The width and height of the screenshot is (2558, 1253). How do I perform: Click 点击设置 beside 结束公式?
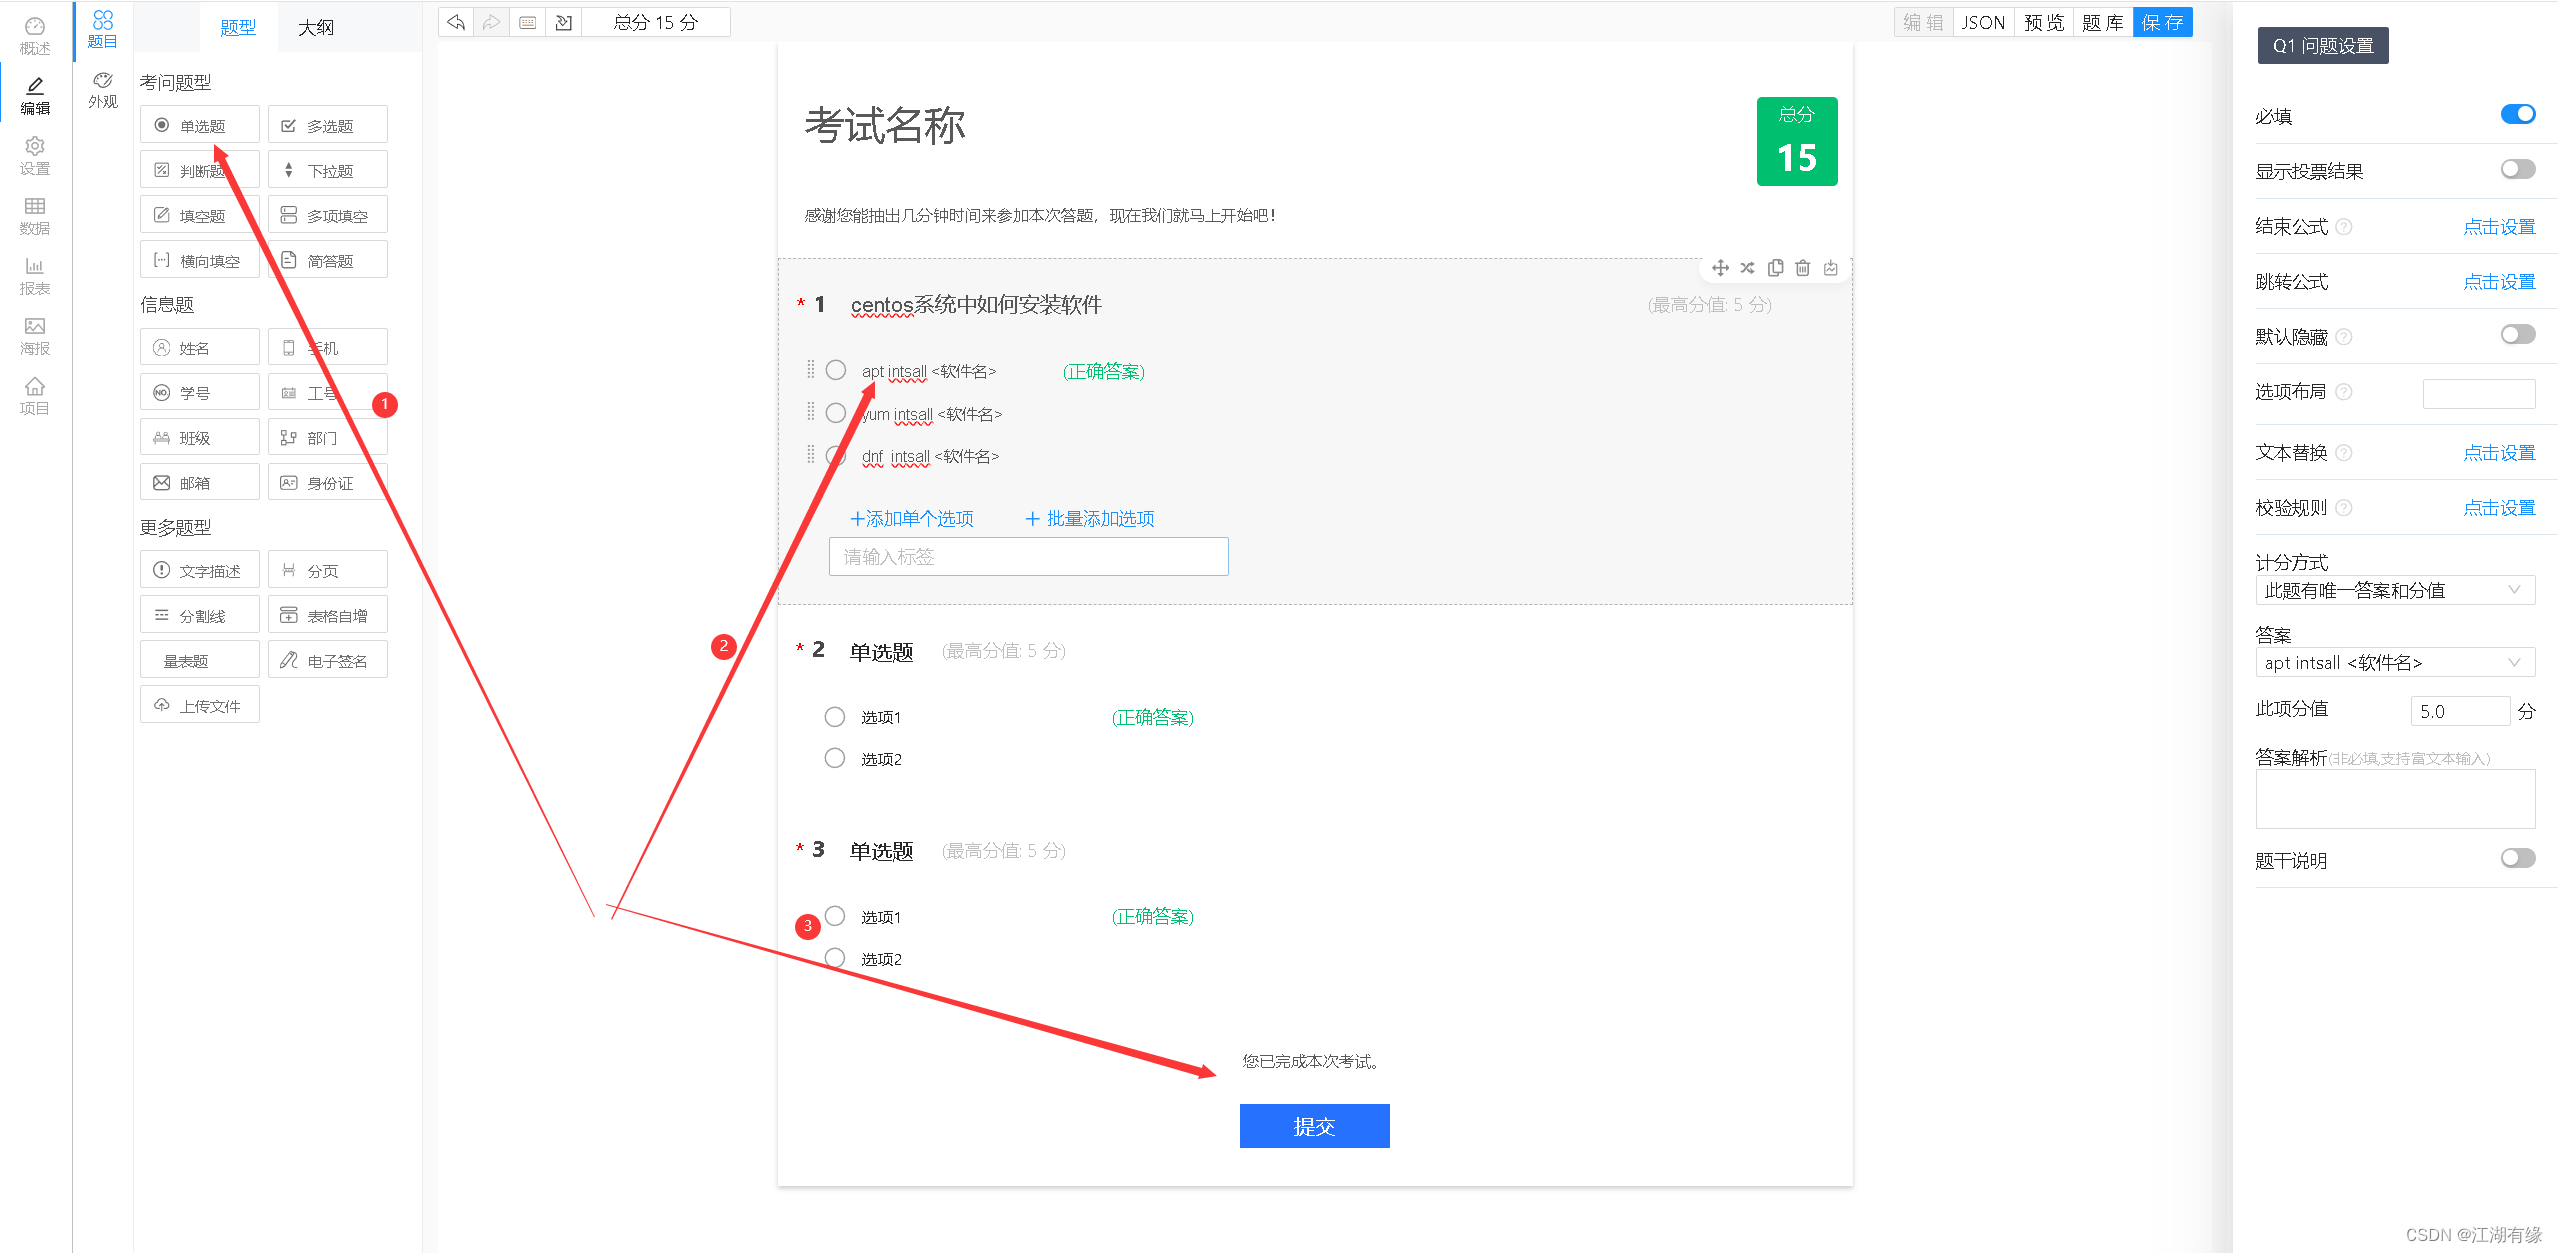2498,226
